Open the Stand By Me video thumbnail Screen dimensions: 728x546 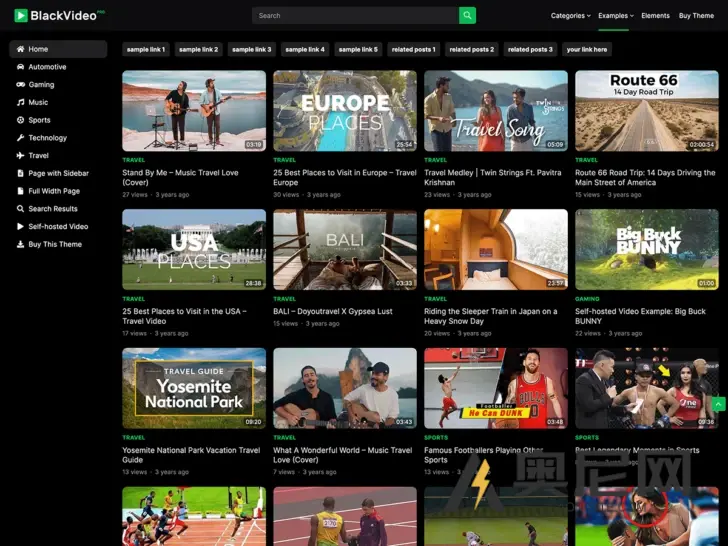coord(194,110)
